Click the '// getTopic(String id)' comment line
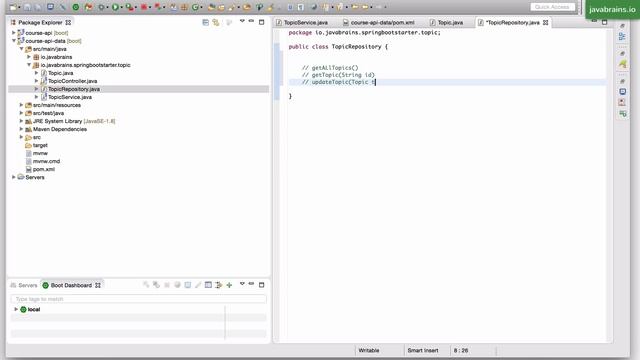Screen dimensions: 640x360 (338, 75)
